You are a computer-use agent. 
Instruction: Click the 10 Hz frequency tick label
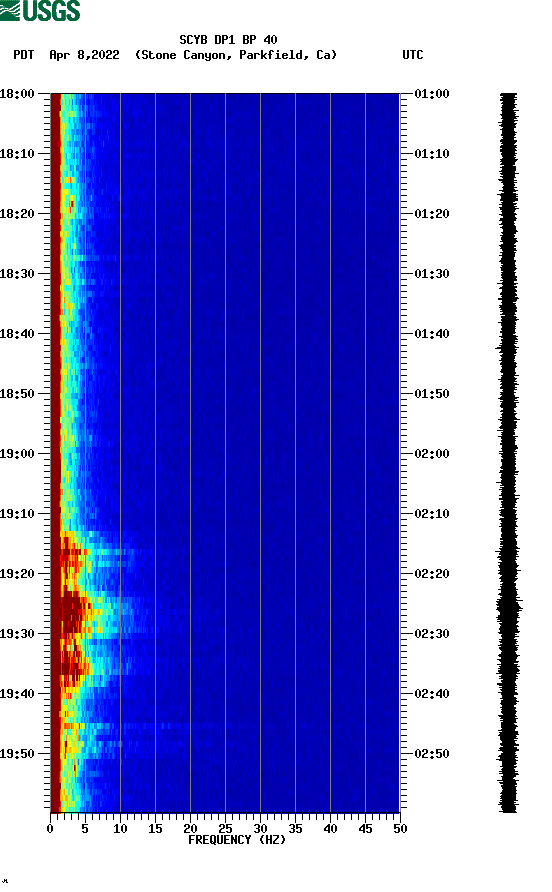tap(120, 829)
